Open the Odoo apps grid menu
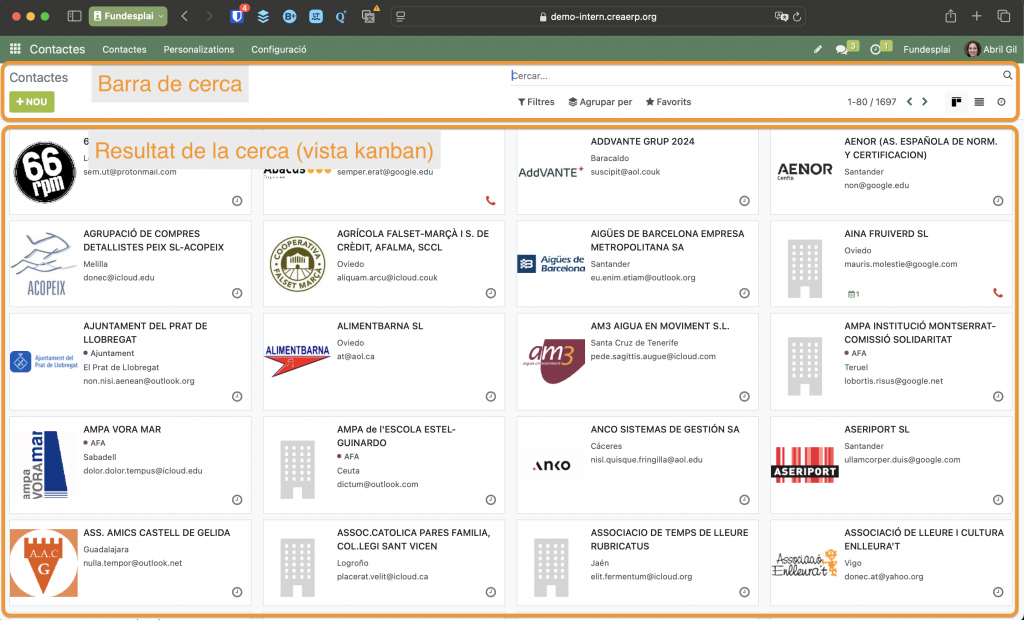This screenshot has width=1024, height=620. click(x=15, y=49)
